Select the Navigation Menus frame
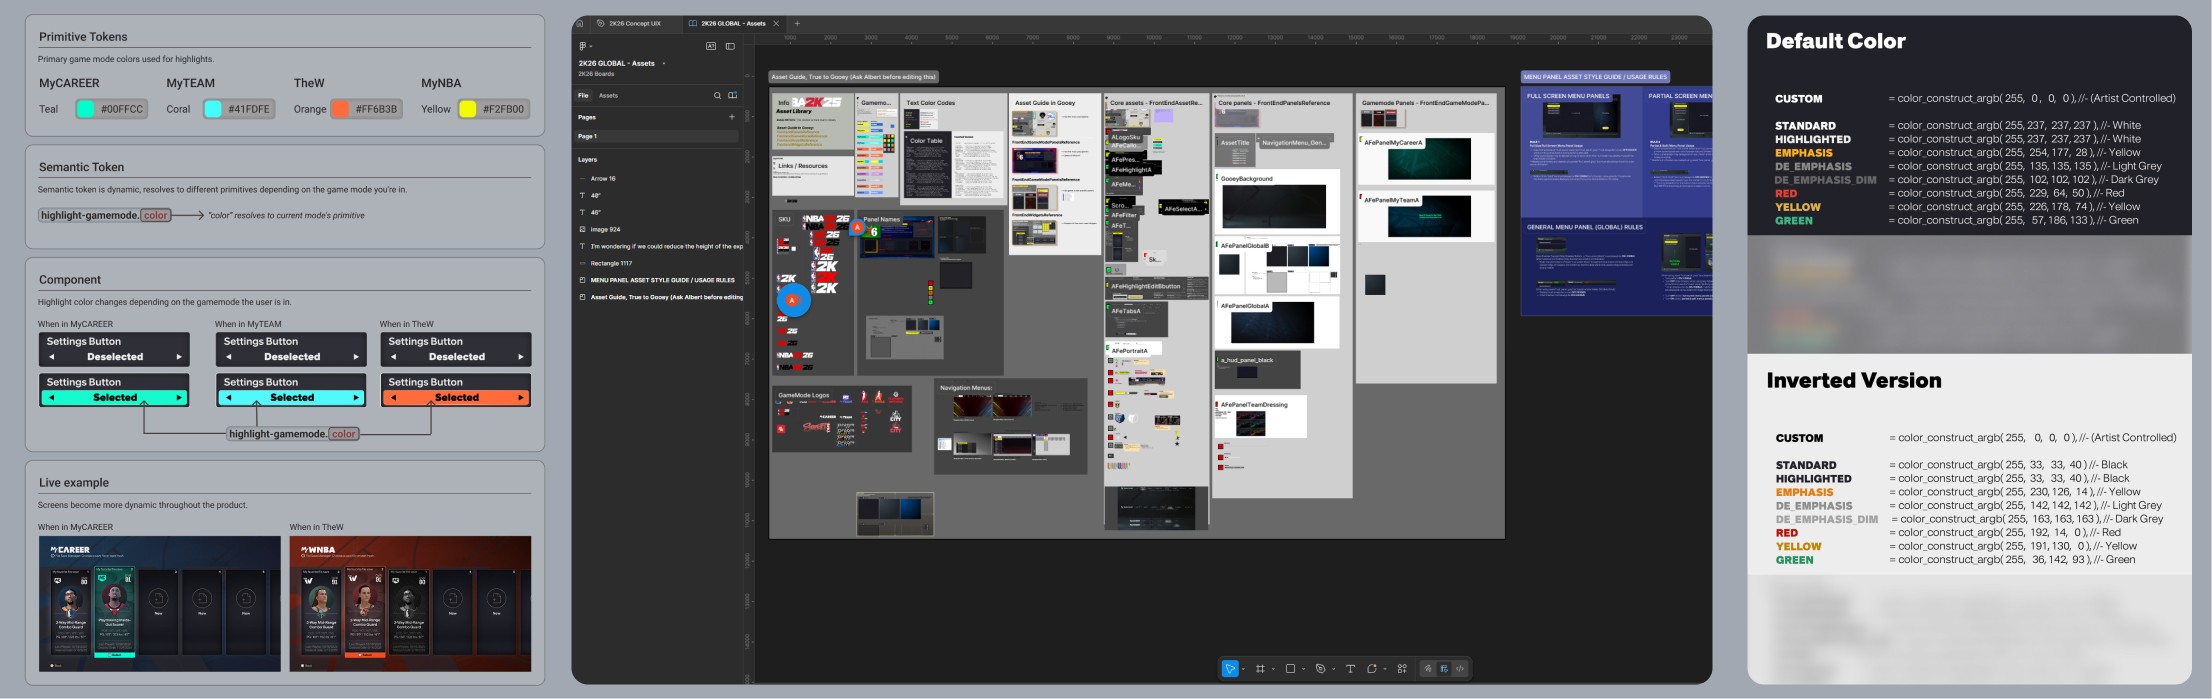Screen dimensions: 2212x699 click(1011, 426)
